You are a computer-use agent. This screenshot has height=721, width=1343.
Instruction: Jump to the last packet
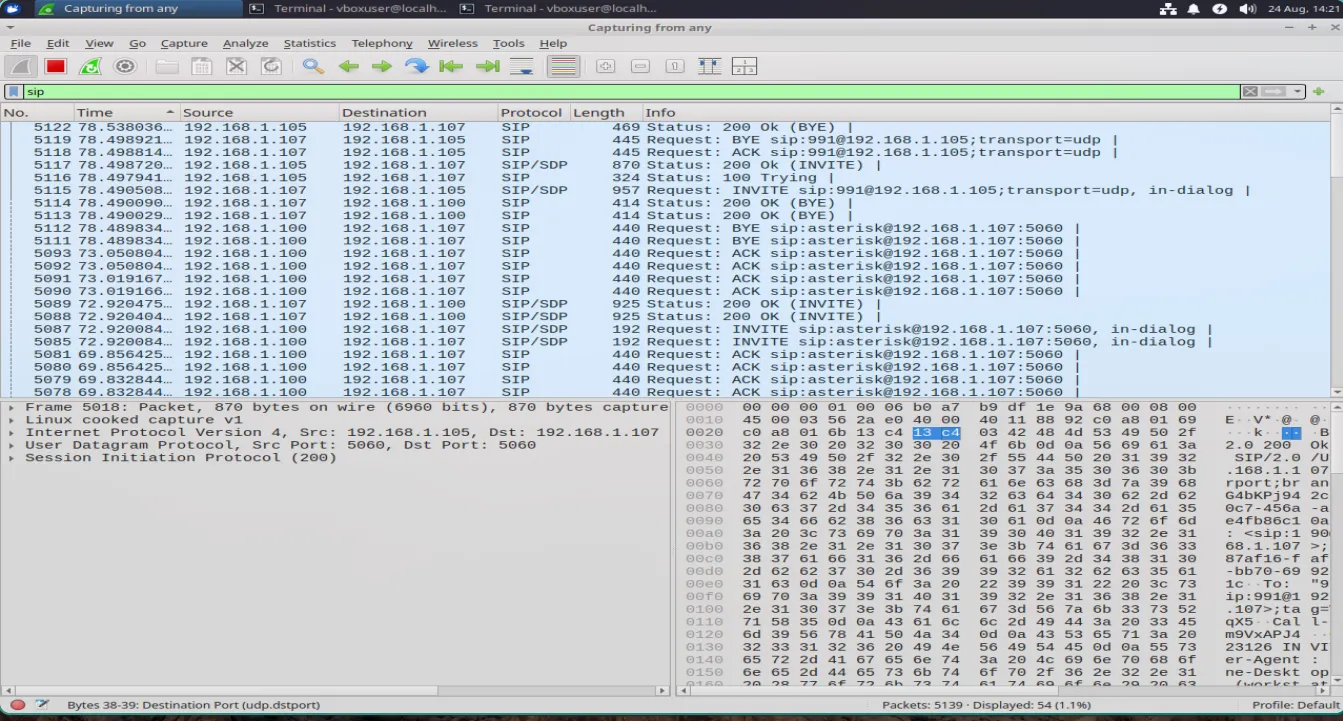487,66
